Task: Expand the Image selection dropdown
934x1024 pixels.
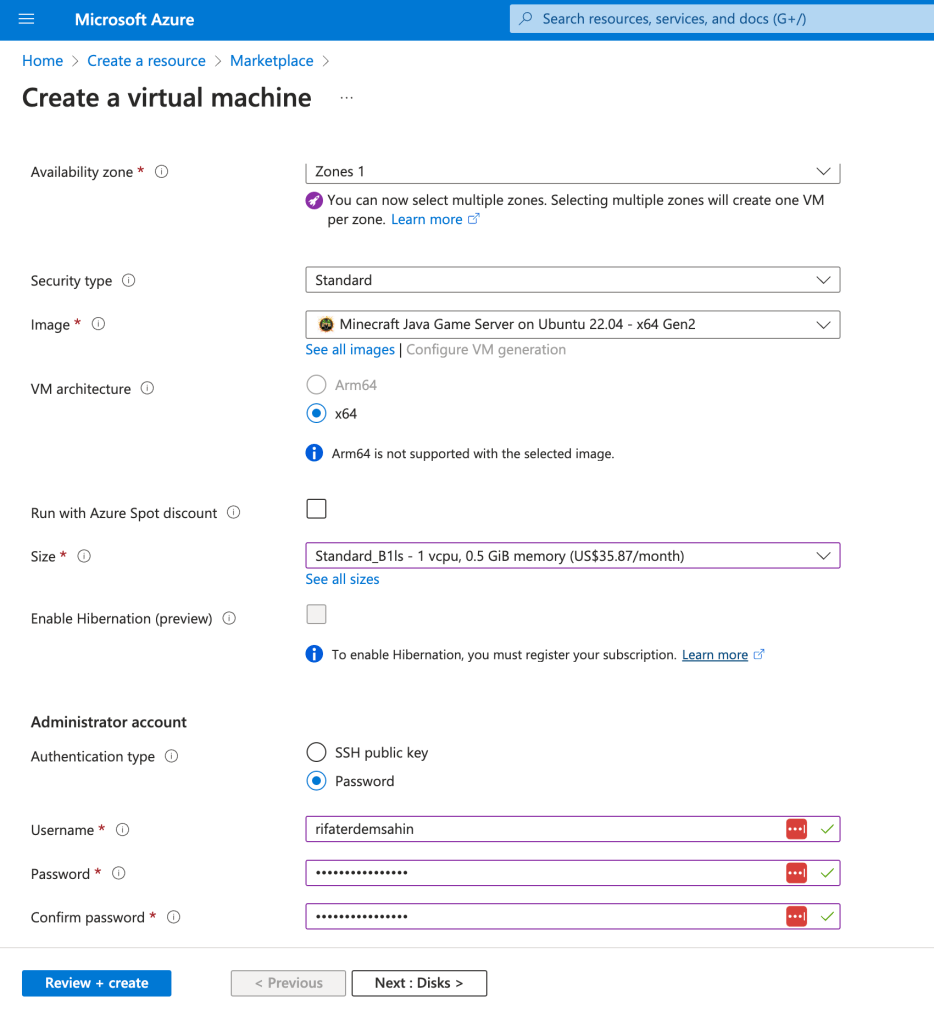Action: pos(573,325)
